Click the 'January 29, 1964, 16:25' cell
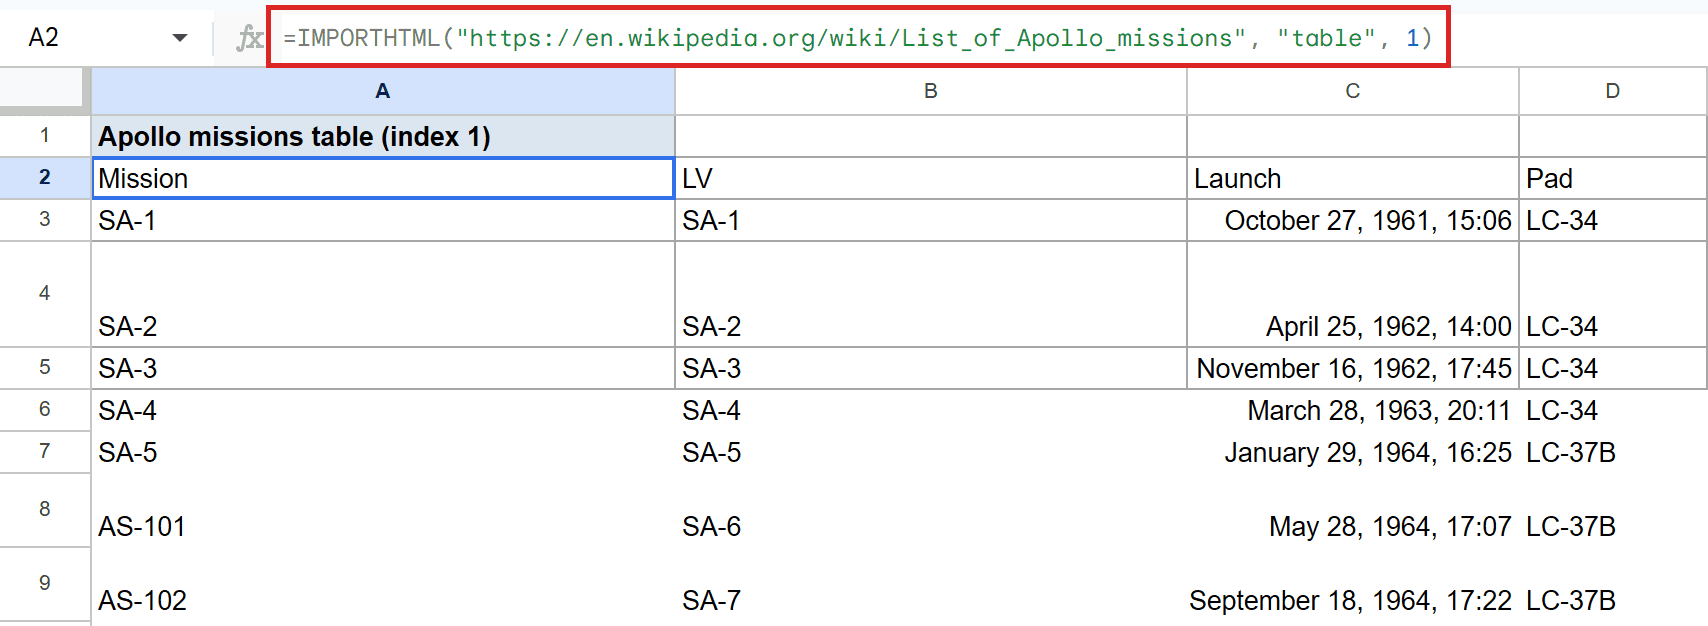Viewport: 1708px width, 626px height. coord(1353,452)
